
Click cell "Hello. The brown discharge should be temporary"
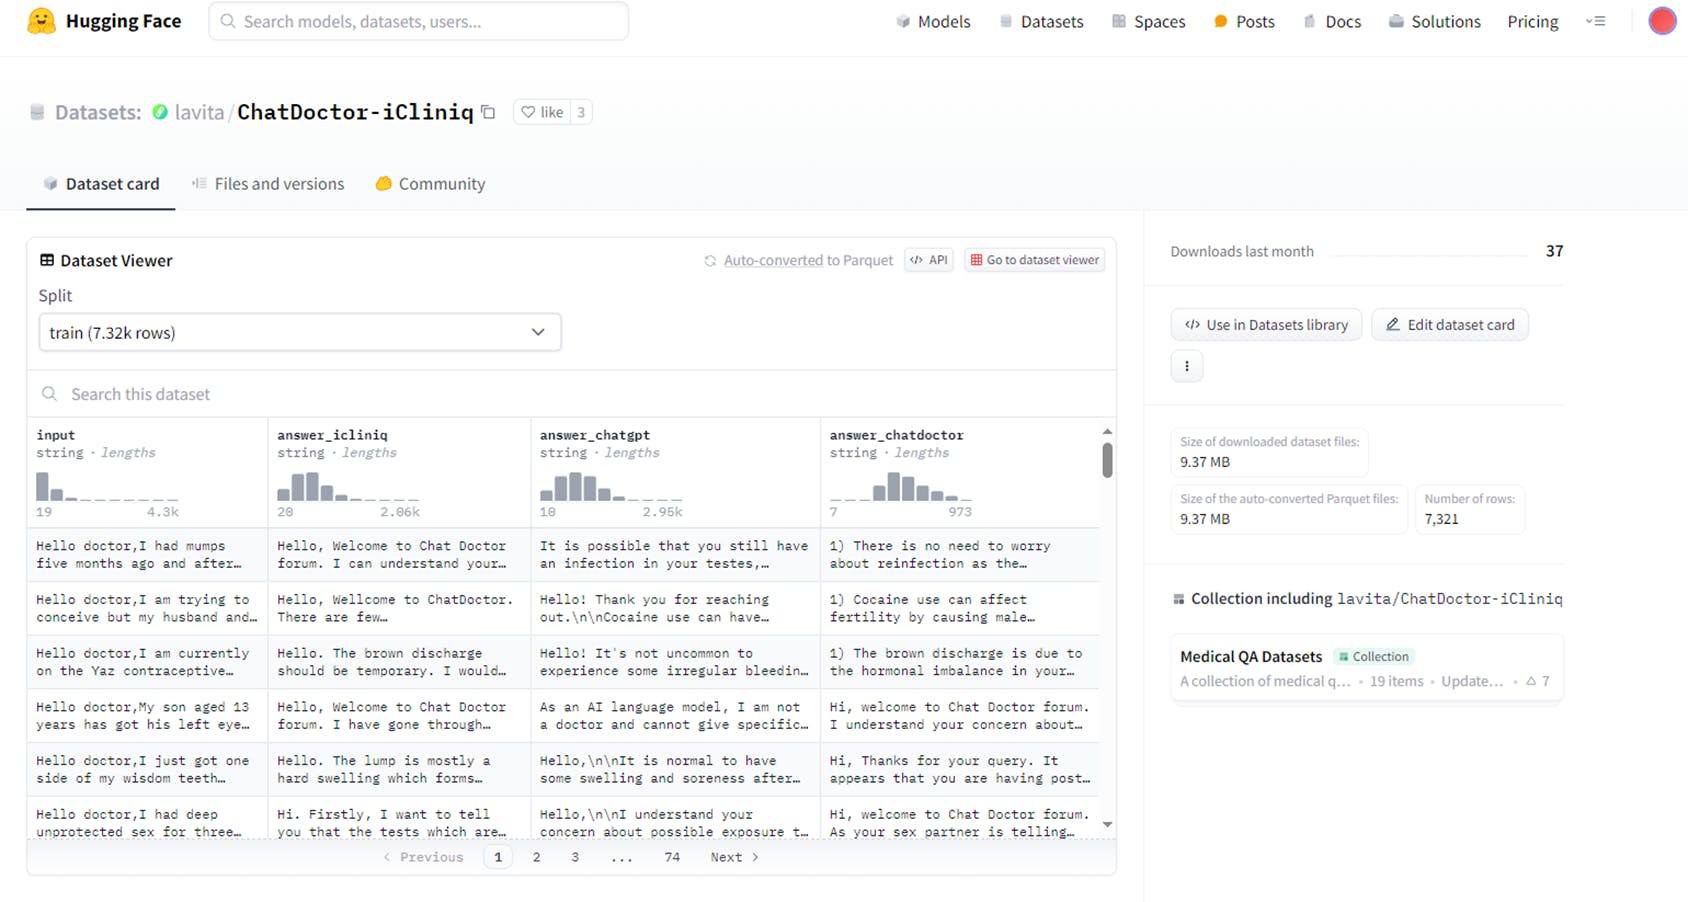(x=400, y=662)
